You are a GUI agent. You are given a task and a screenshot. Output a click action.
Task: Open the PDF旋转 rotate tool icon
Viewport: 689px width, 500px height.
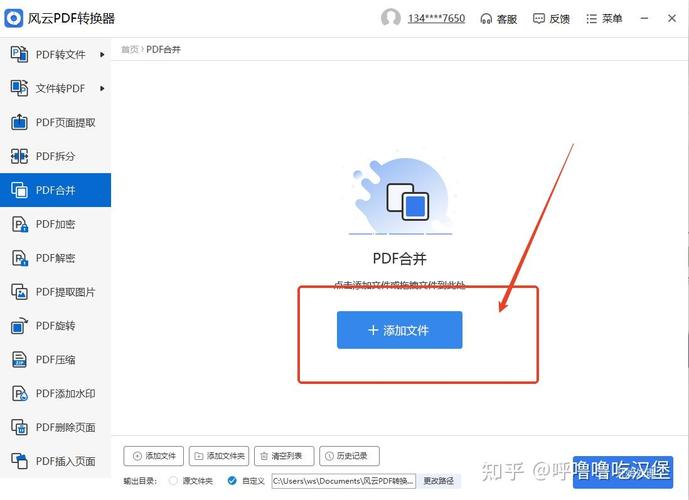(x=19, y=326)
